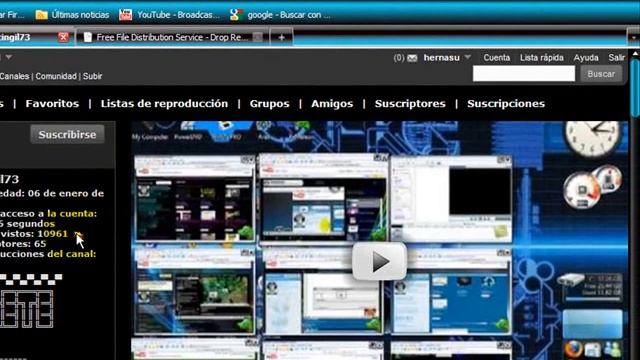The width and height of the screenshot is (640, 360).
Task: Open the Cuenta link
Action: click(x=497, y=58)
